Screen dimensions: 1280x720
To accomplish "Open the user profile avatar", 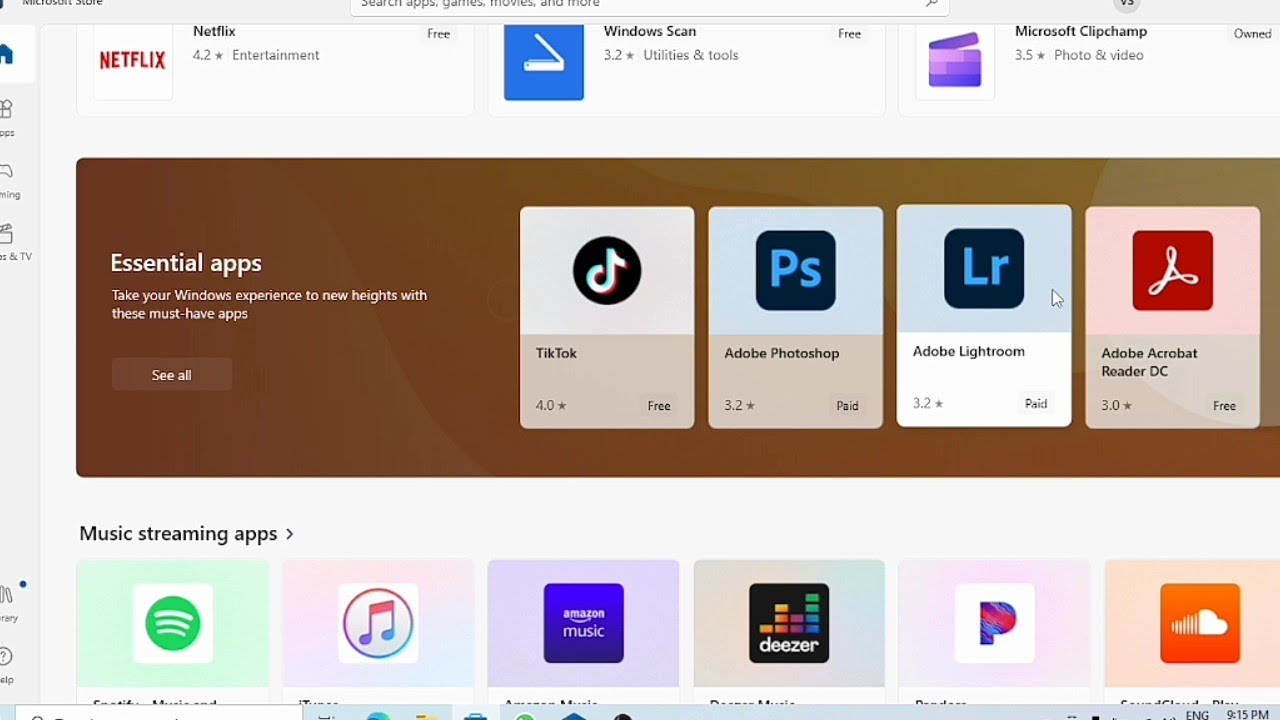I will click(1127, 4).
